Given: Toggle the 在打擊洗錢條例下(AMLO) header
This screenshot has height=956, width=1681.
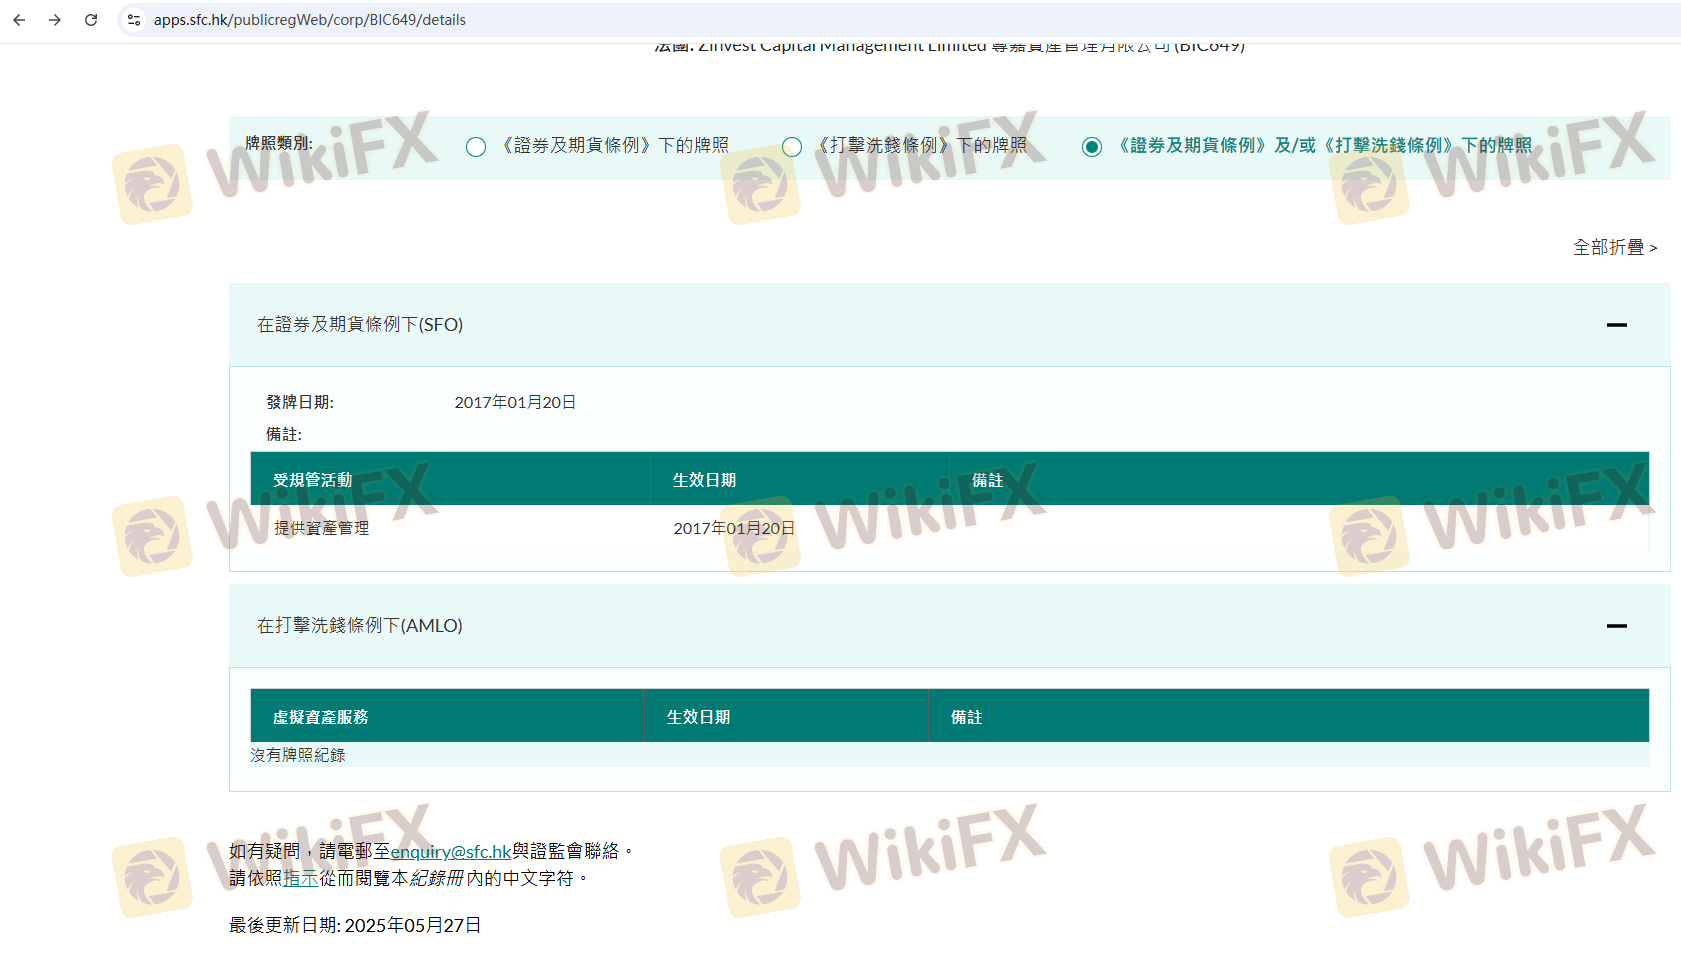Looking at the screenshot, I should (360, 626).
